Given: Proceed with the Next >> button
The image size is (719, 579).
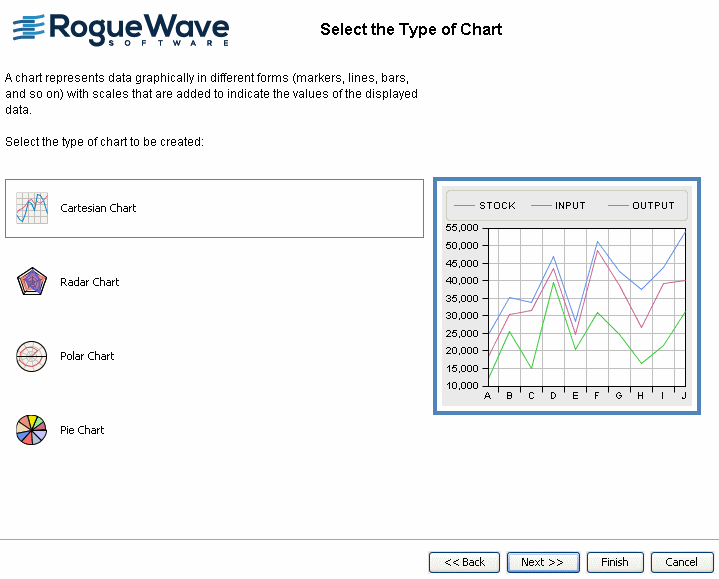Looking at the screenshot, I should pyautogui.click(x=543, y=562).
